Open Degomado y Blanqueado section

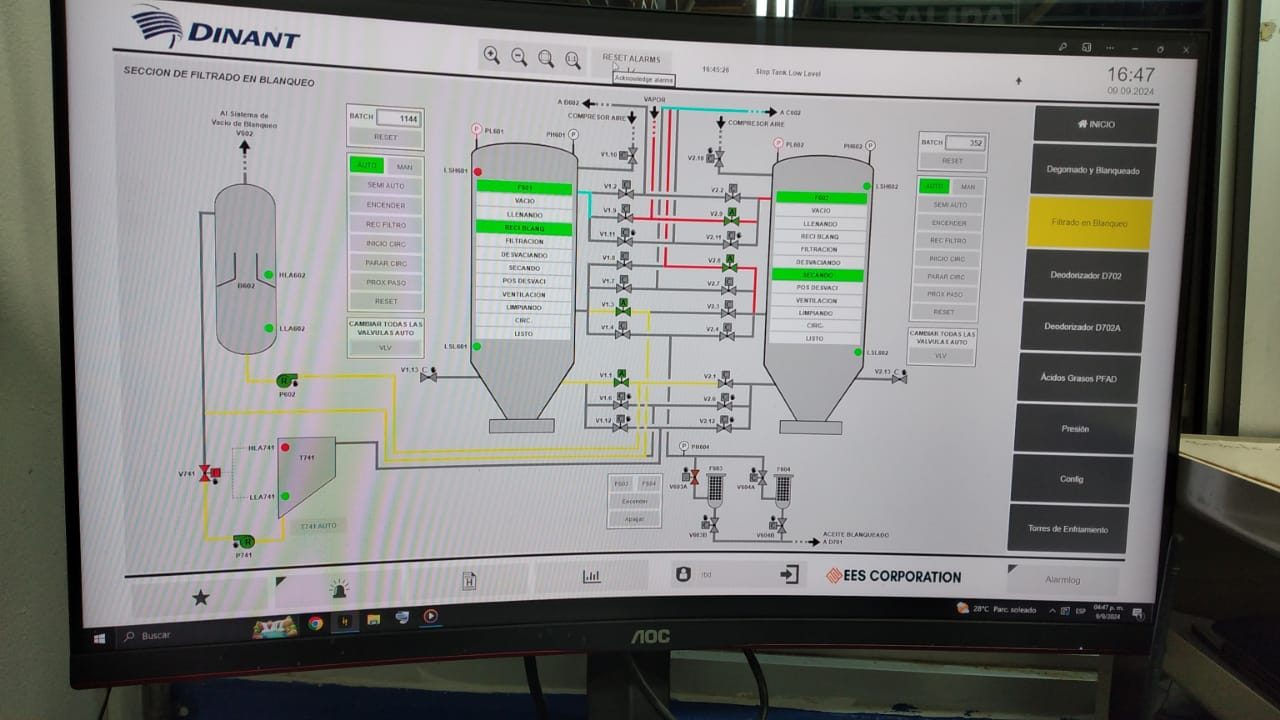point(1092,171)
